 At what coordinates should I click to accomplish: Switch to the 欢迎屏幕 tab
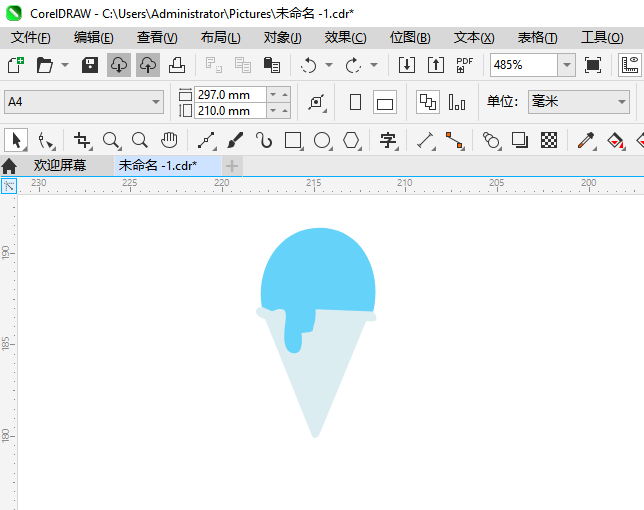60,165
